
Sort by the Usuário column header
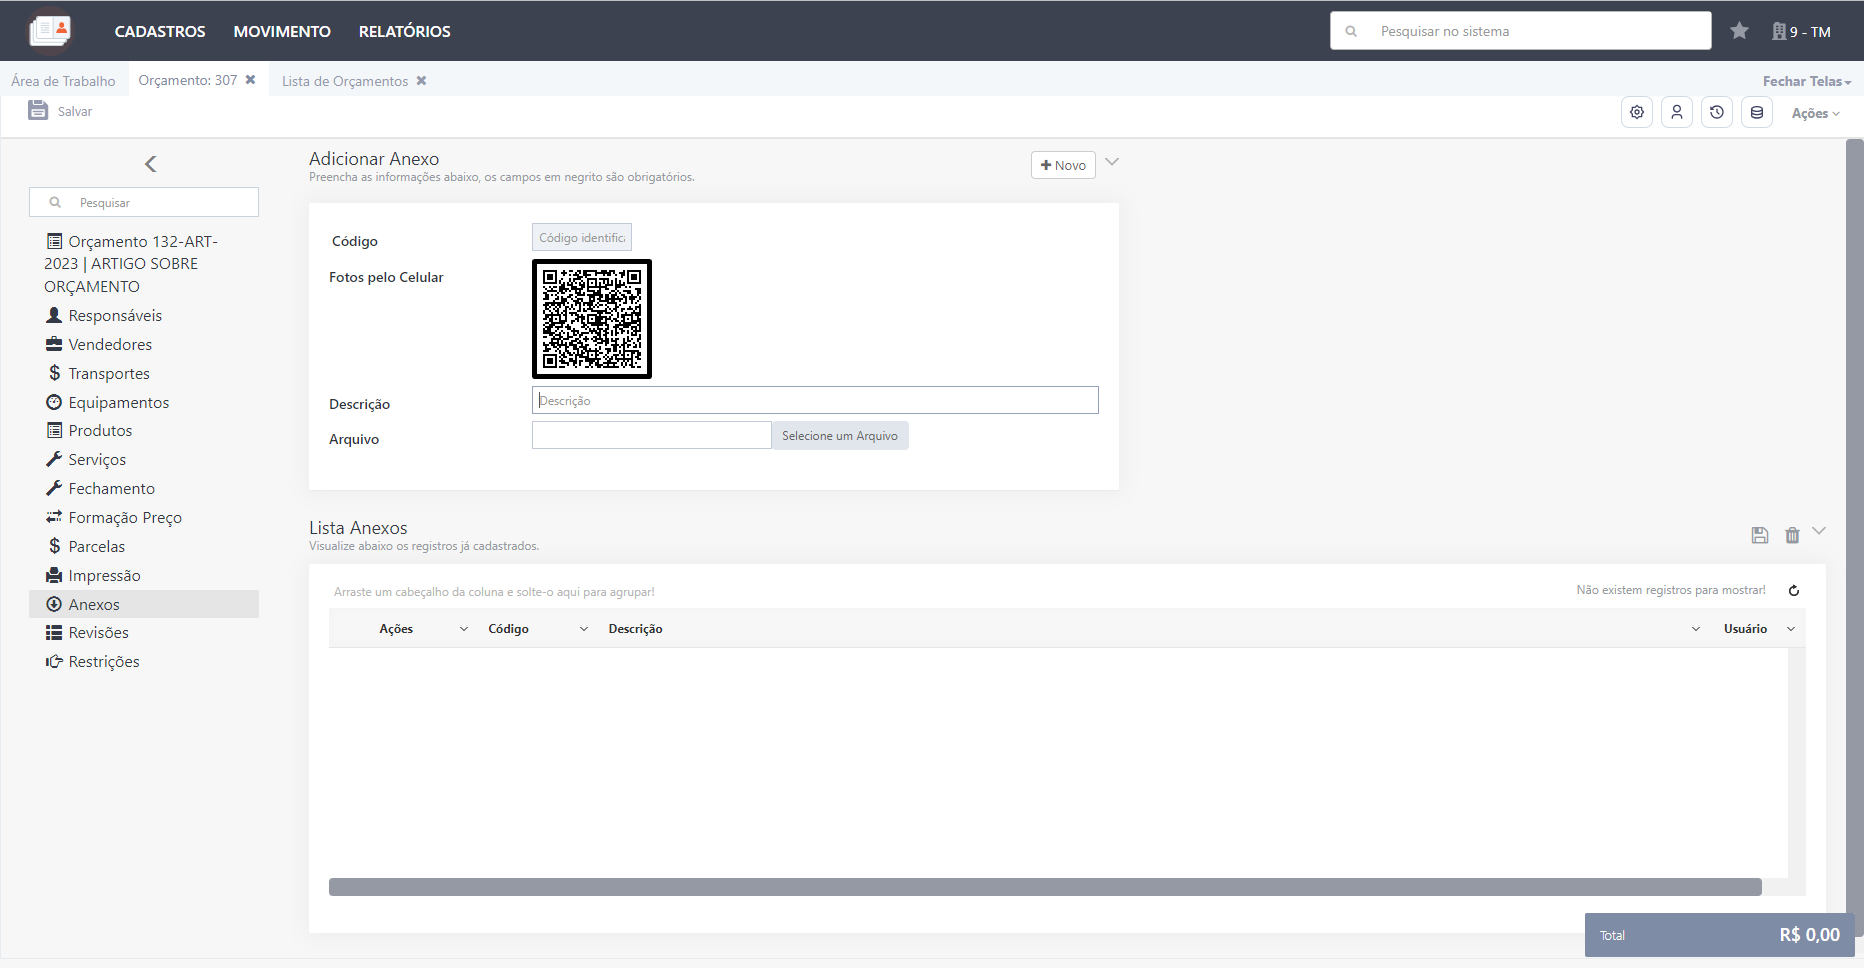pyautogui.click(x=1745, y=629)
